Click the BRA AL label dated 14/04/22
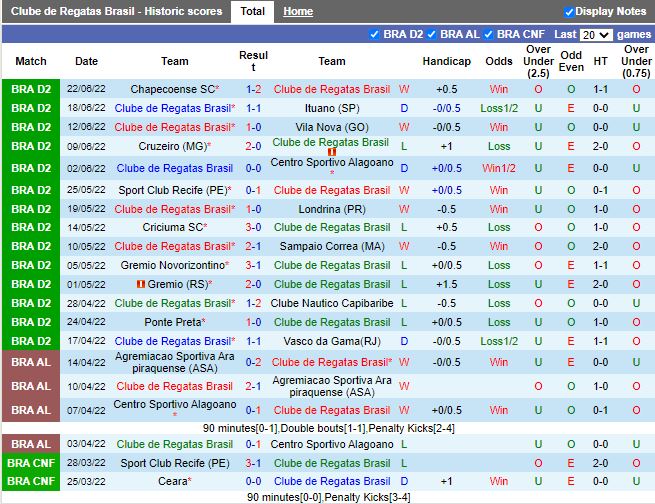Screen dimensions: 655x504 [31, 362]
